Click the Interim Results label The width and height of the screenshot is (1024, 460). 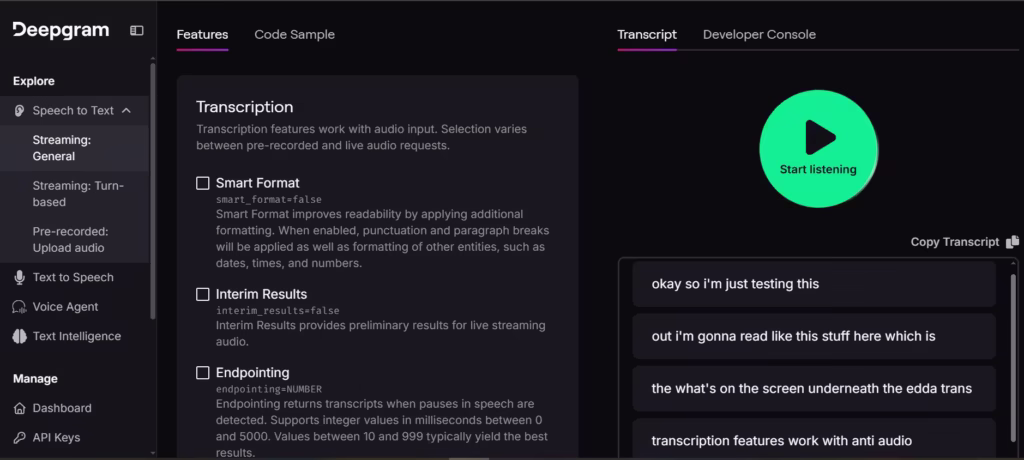click(261, 294)
